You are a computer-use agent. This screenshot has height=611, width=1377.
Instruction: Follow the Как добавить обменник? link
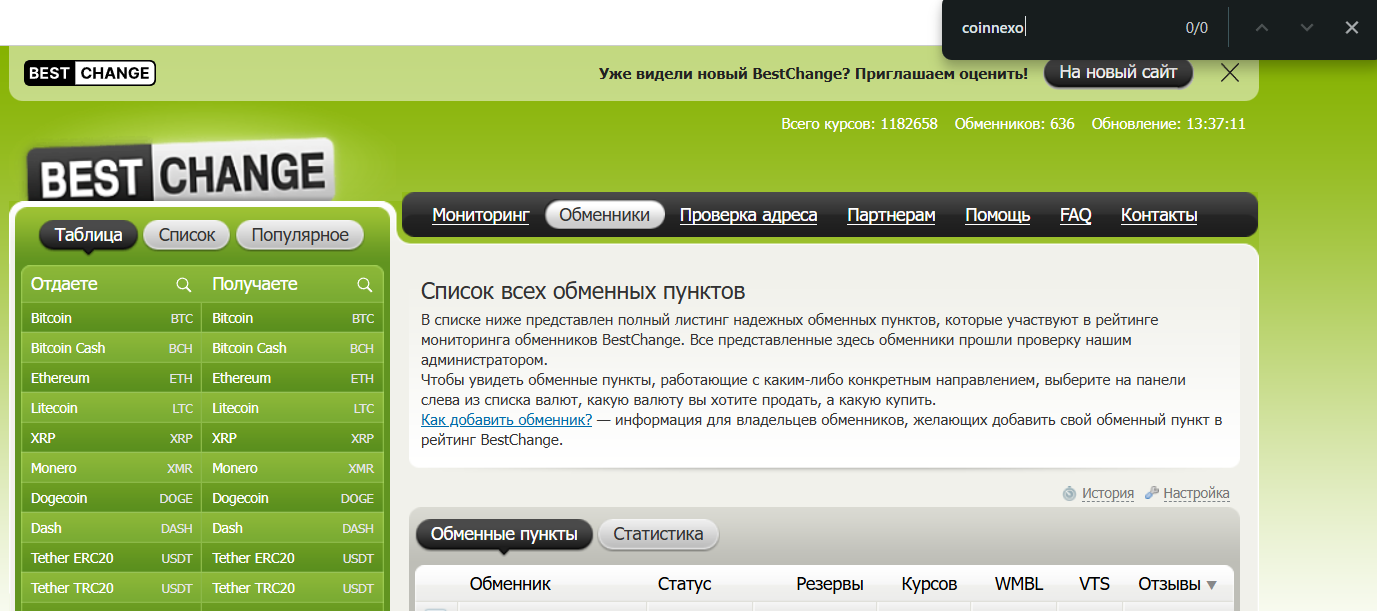tap(506, 420)
